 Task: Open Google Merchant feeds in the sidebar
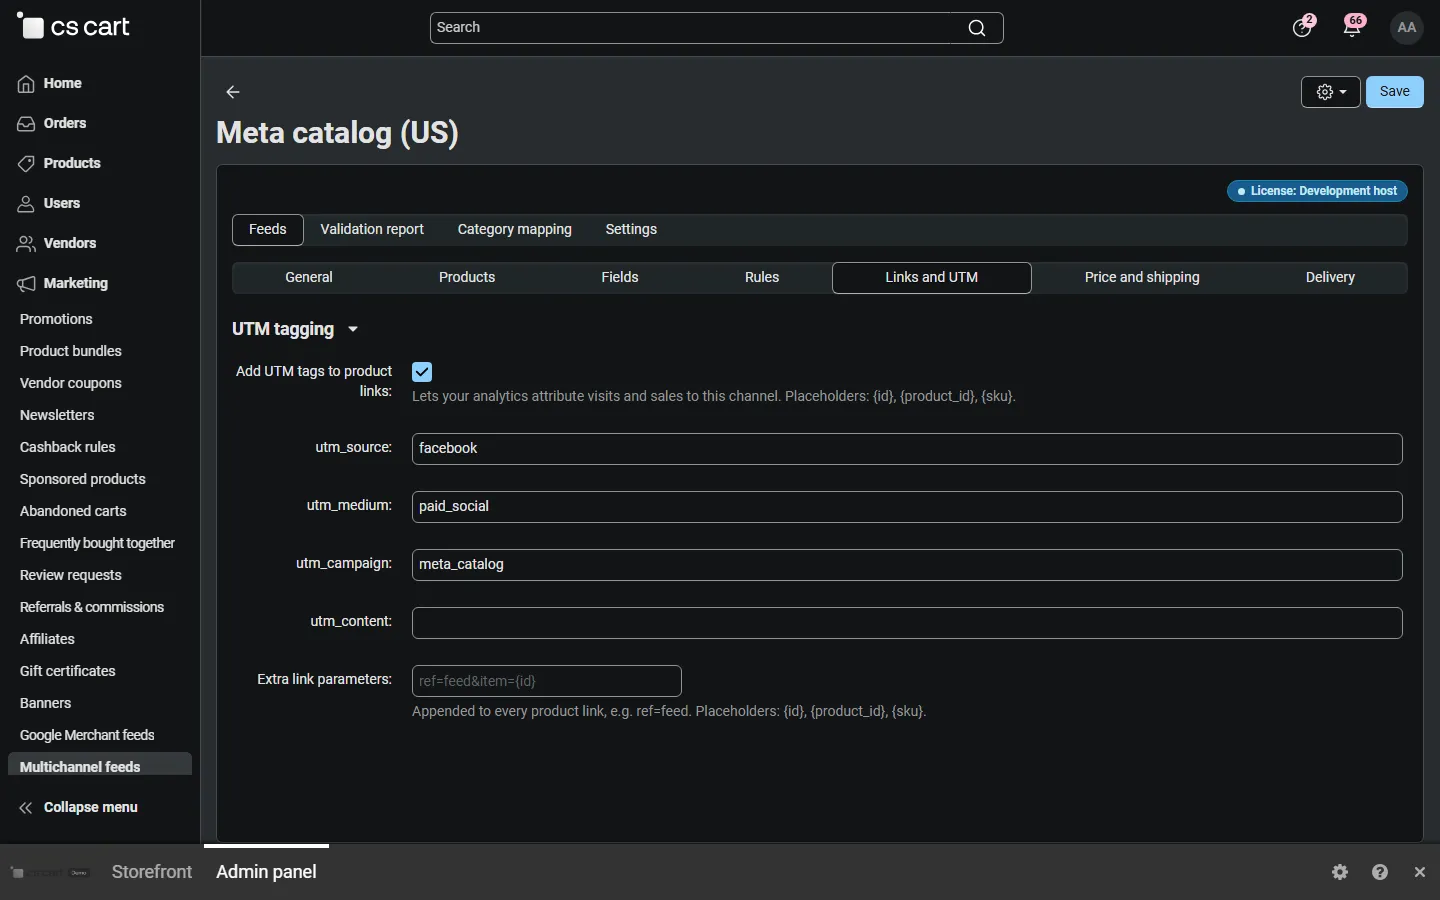[x=87, y=735]
